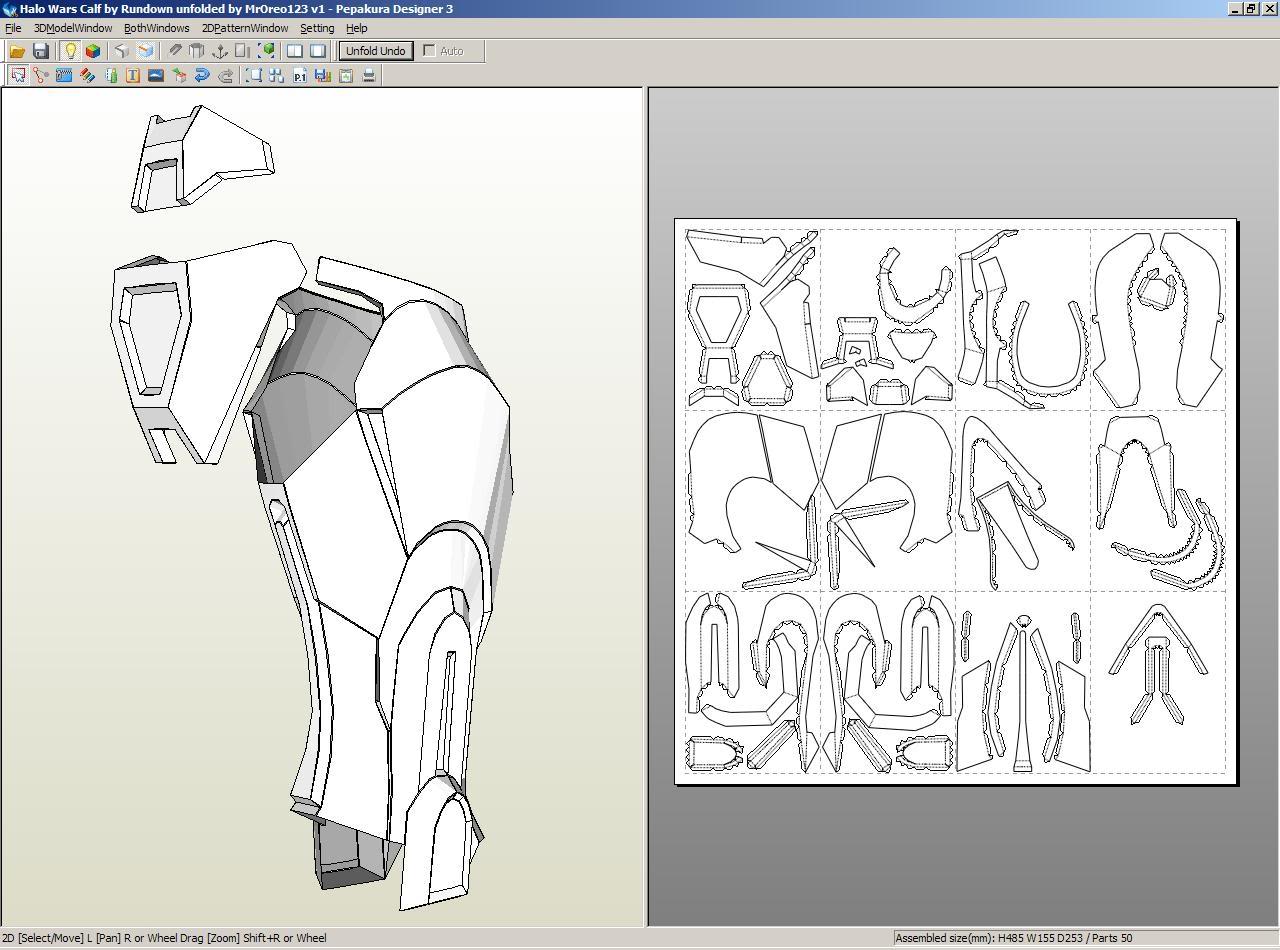Image resolution: width=1280 pixels, height=950 pixels.
Task: Click the Pepakura app icon in title bar
Action: coord(9,8)
